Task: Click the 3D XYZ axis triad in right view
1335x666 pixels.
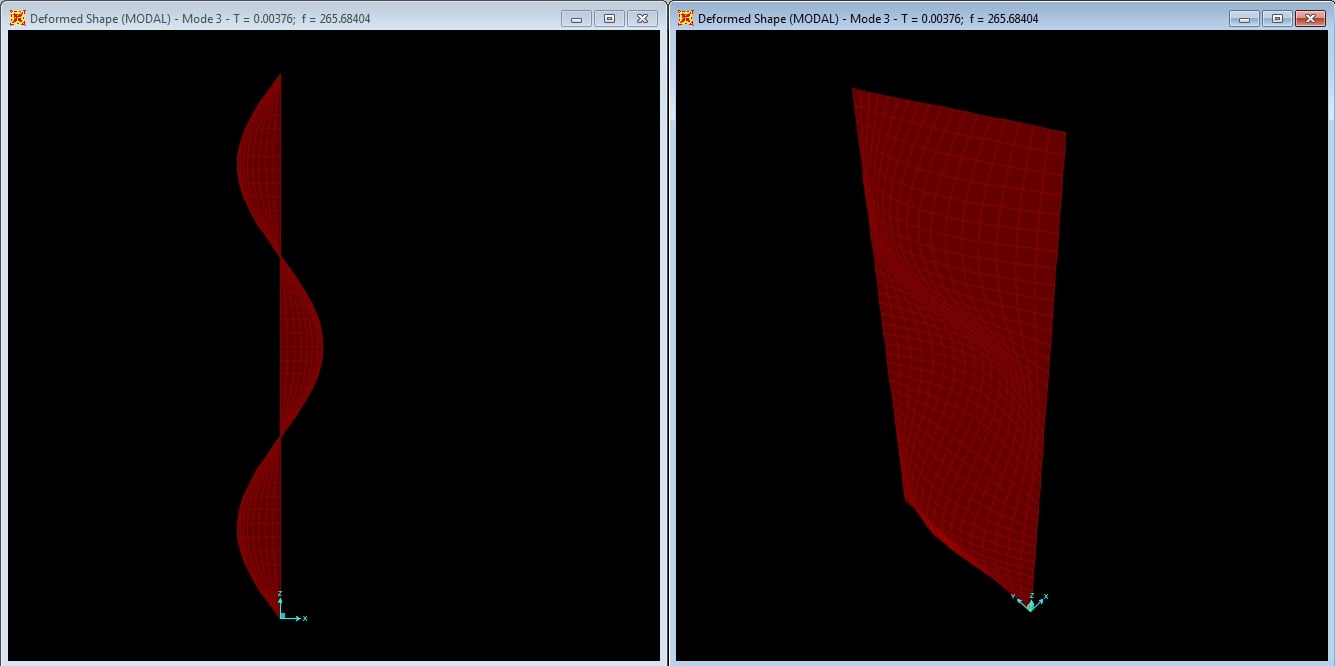Action: (1030, 601)
